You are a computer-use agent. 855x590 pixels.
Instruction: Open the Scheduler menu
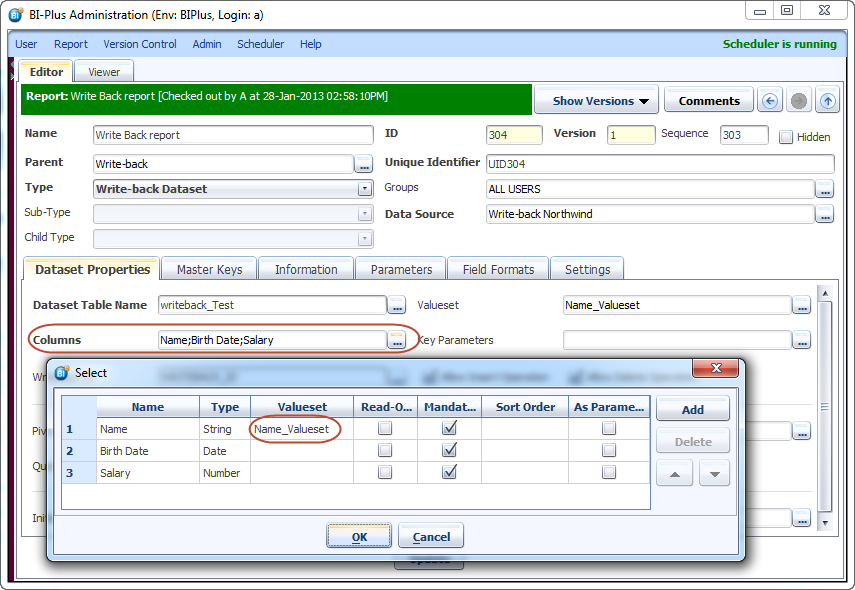[x=260, y=44]
